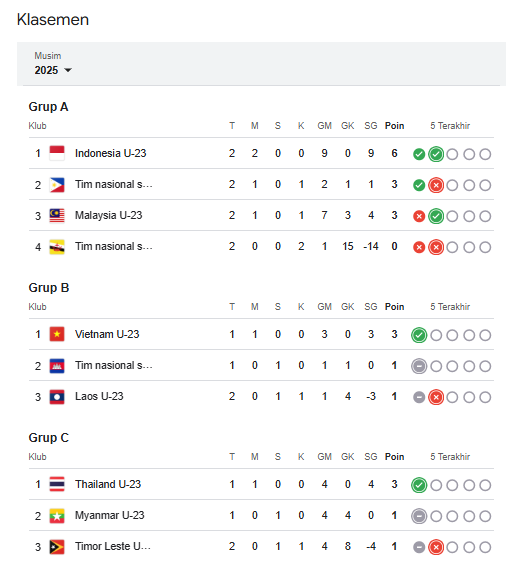Click the Indonesia U-23 flag icon
Screen dimensions: 515x568
click(x=57, y=153)
